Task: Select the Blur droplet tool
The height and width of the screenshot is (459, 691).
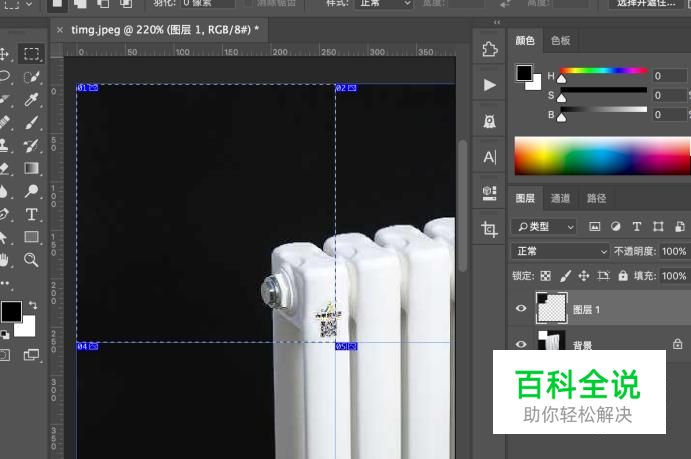Action: tap(4, 191)
